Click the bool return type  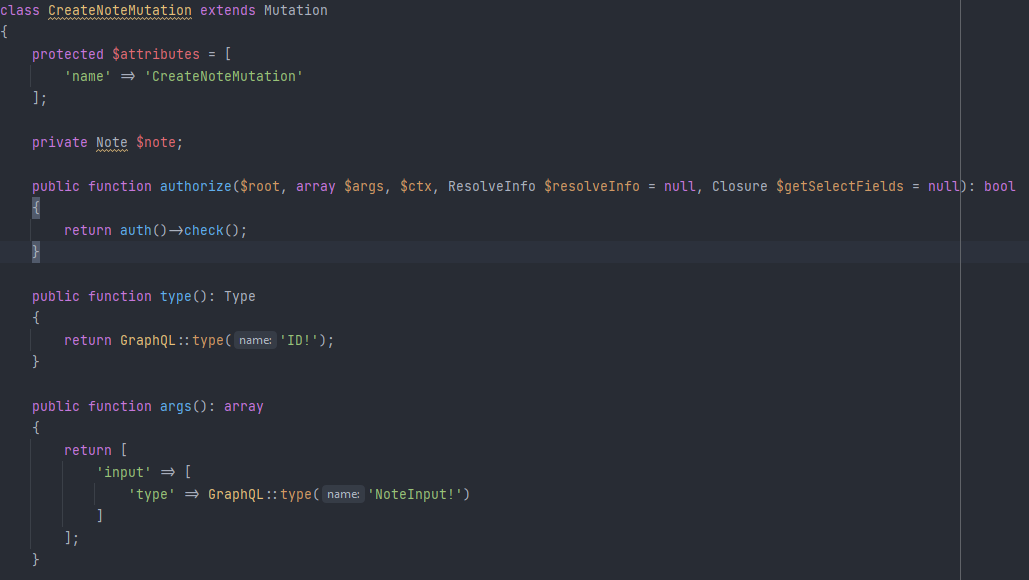[999, 186]
